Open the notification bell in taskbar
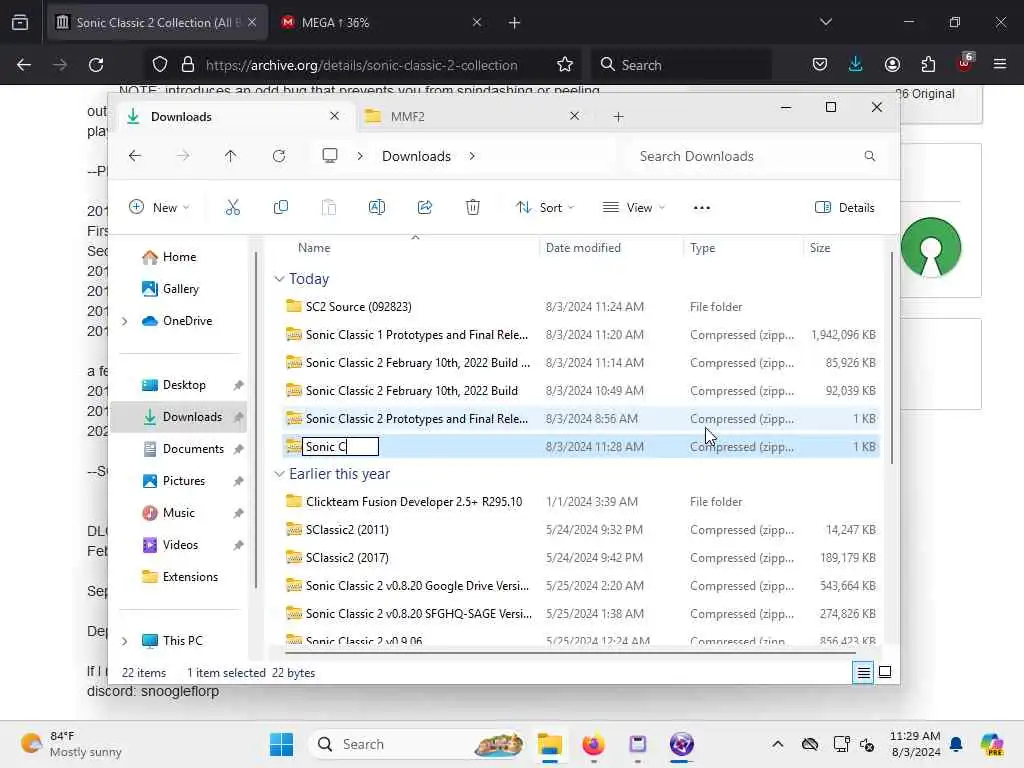This screenshot has width=1024, height=768. tap(956, 744)
